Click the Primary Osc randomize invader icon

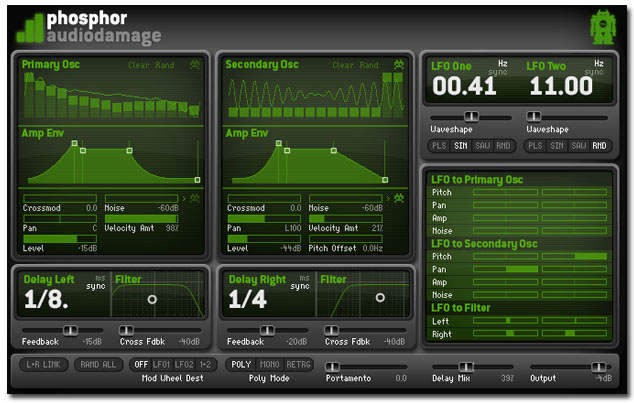tap(195, 65)
